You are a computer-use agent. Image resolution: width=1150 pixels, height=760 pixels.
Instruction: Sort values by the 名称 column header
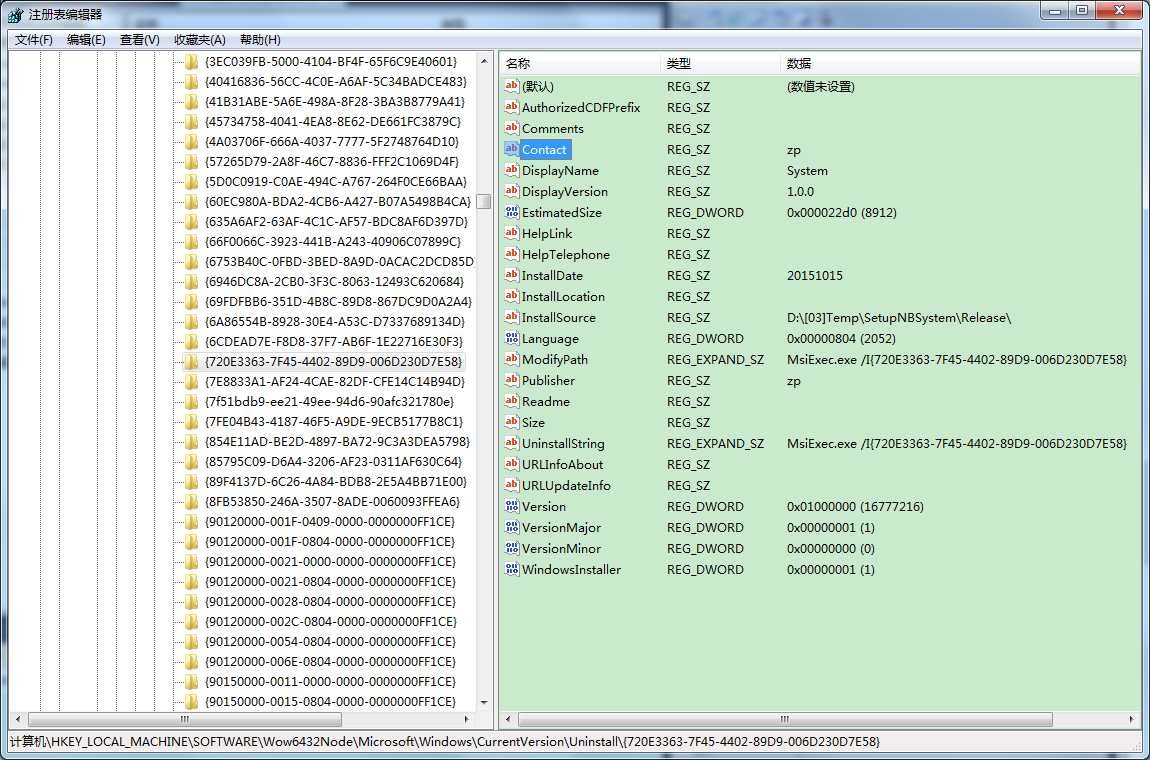click(x=580, y=64)
